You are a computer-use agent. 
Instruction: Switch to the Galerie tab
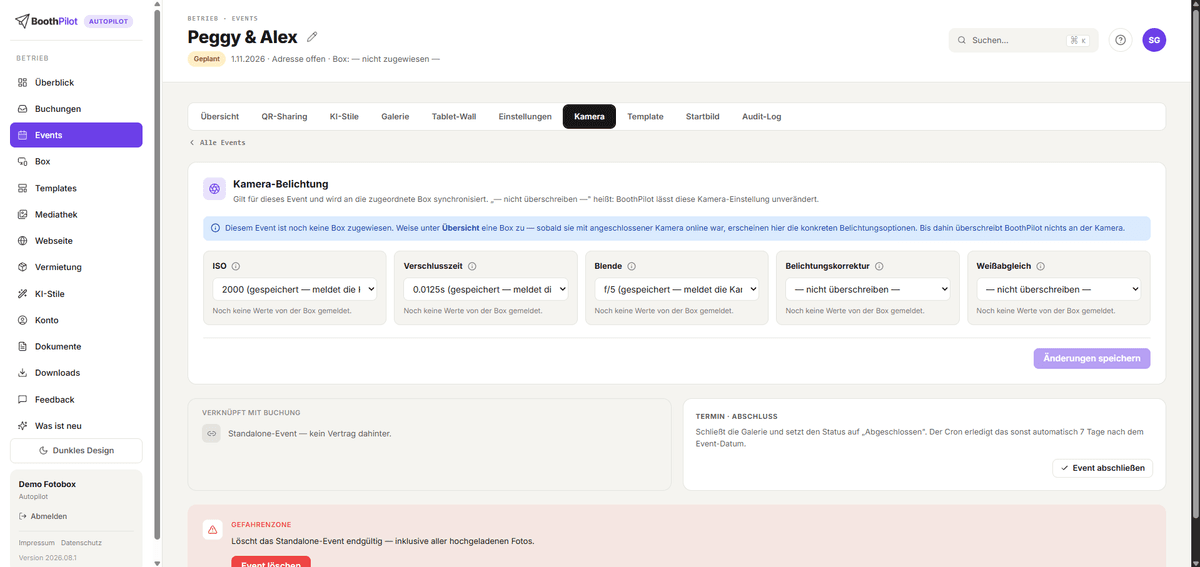point(395,117)
